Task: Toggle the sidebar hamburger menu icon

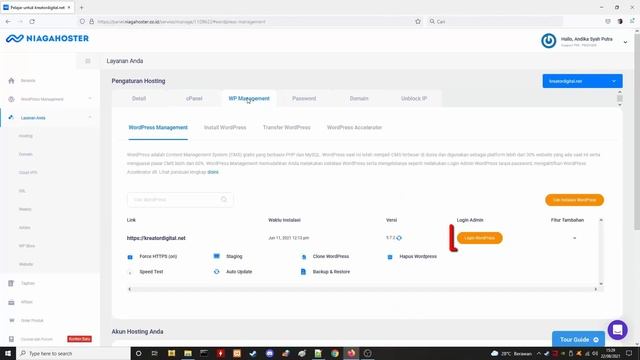Action: (88, 61)
